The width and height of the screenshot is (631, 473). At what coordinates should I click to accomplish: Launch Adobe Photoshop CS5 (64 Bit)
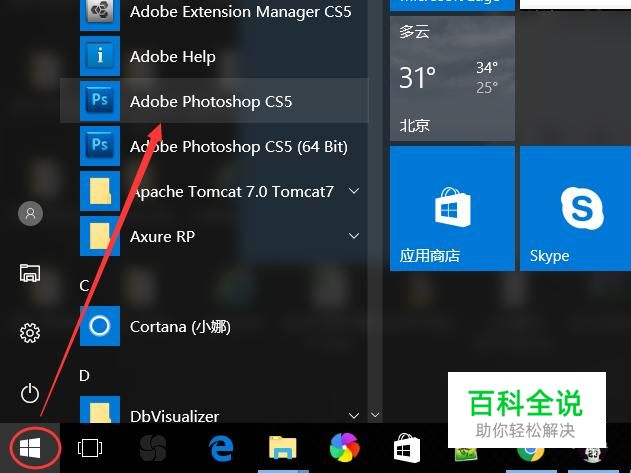[214, 146]
